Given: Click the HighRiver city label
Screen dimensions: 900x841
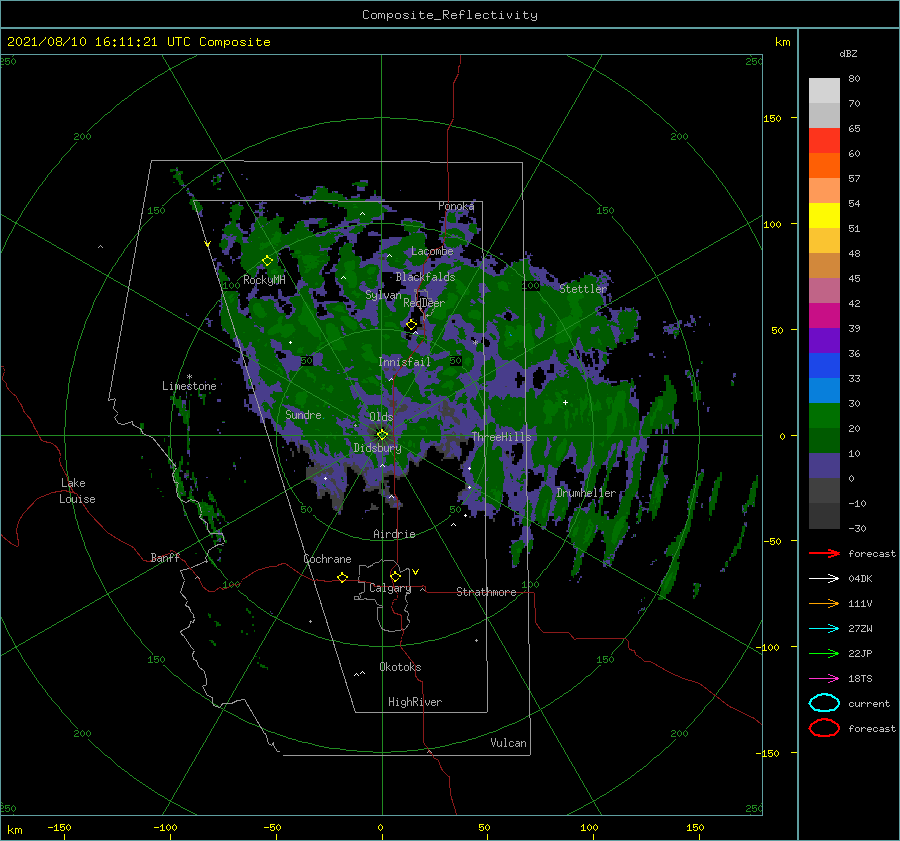Looking at the screenshot, I should (x=415, y=702).
